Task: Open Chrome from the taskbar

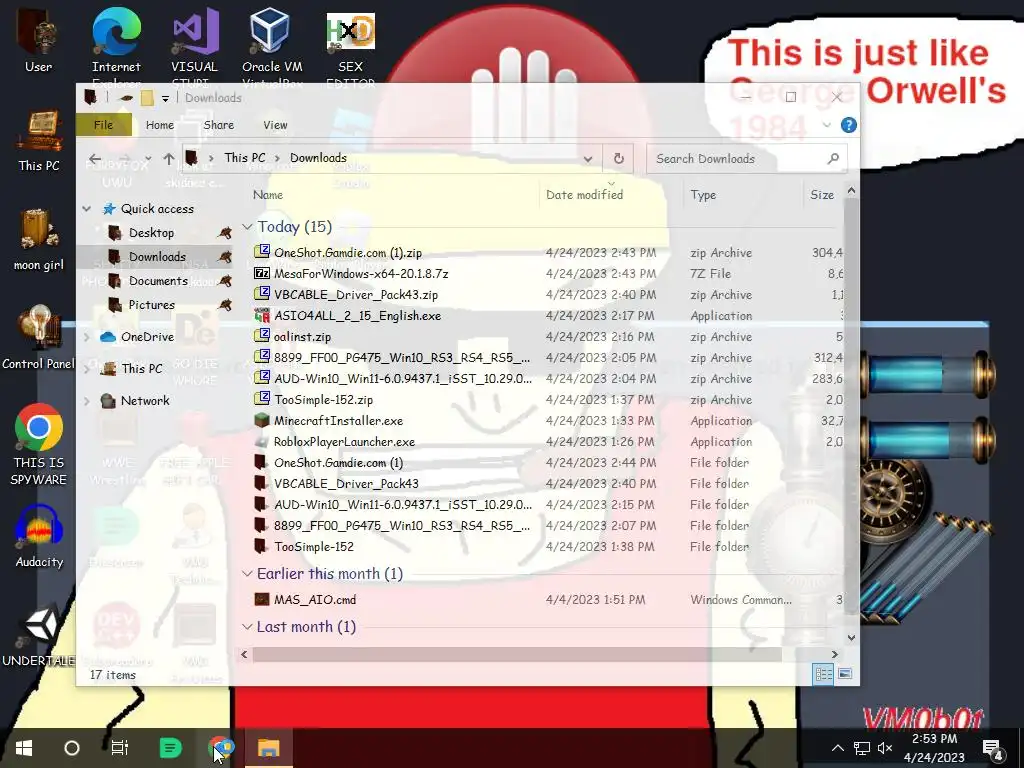Action: [x=221, y=747]
